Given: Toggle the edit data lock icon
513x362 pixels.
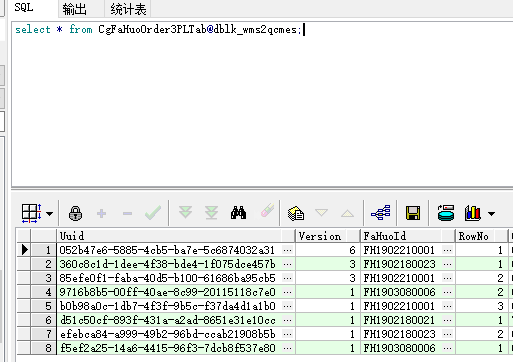Looking at the screenshot, I should tap(76, 213).
